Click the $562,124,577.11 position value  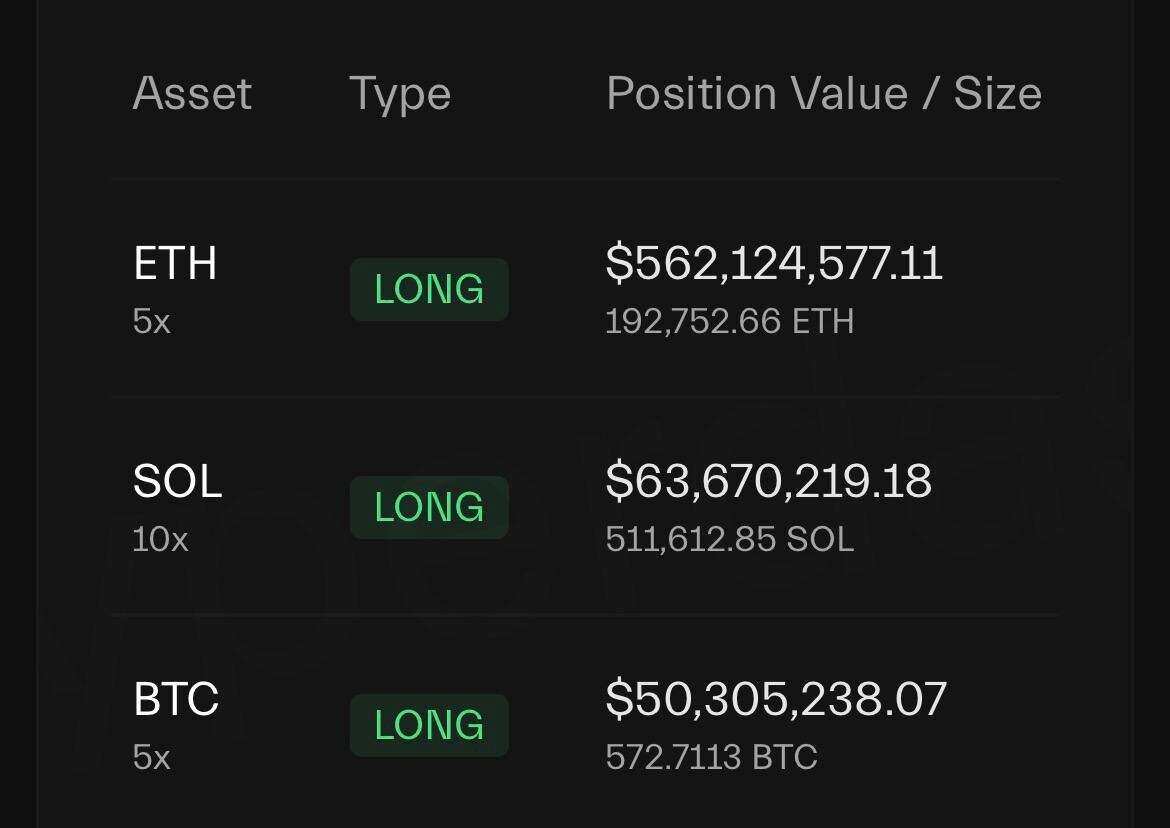click(x=775, y=263)
